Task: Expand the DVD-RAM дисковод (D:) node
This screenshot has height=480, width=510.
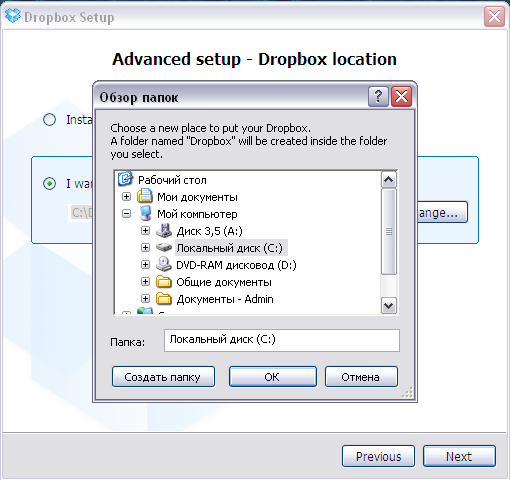Action: (145, 265)
